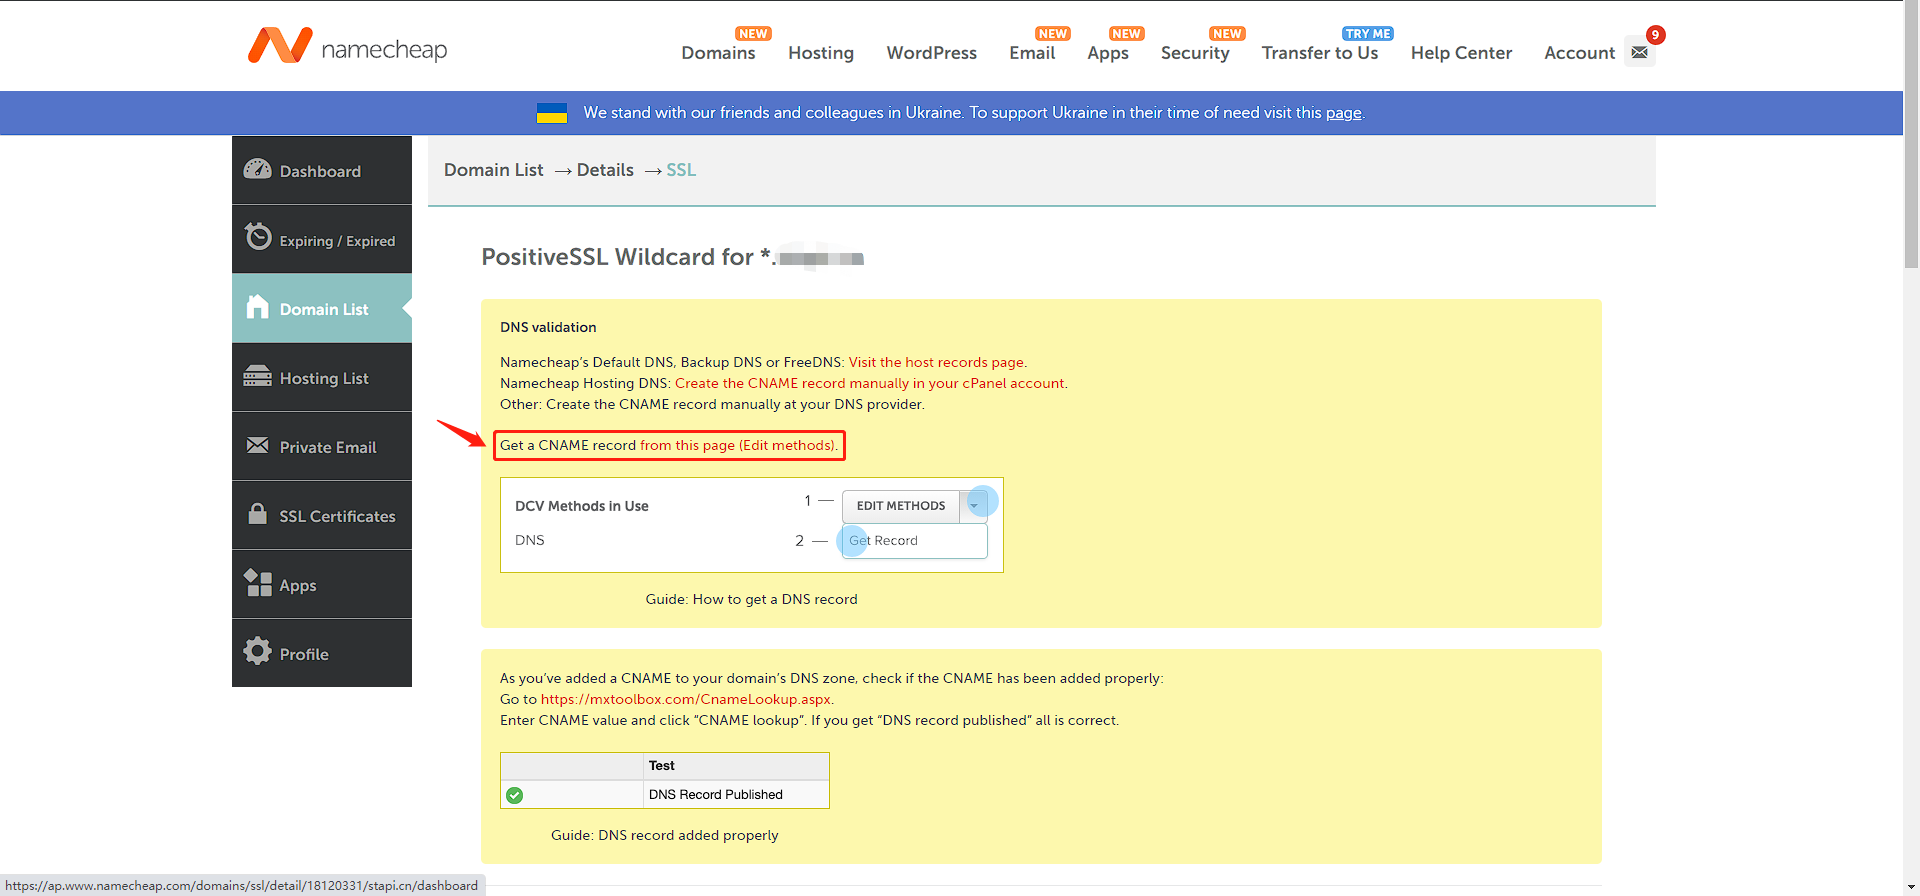Click the NEW badge above Security

[x=1227, y=33]
